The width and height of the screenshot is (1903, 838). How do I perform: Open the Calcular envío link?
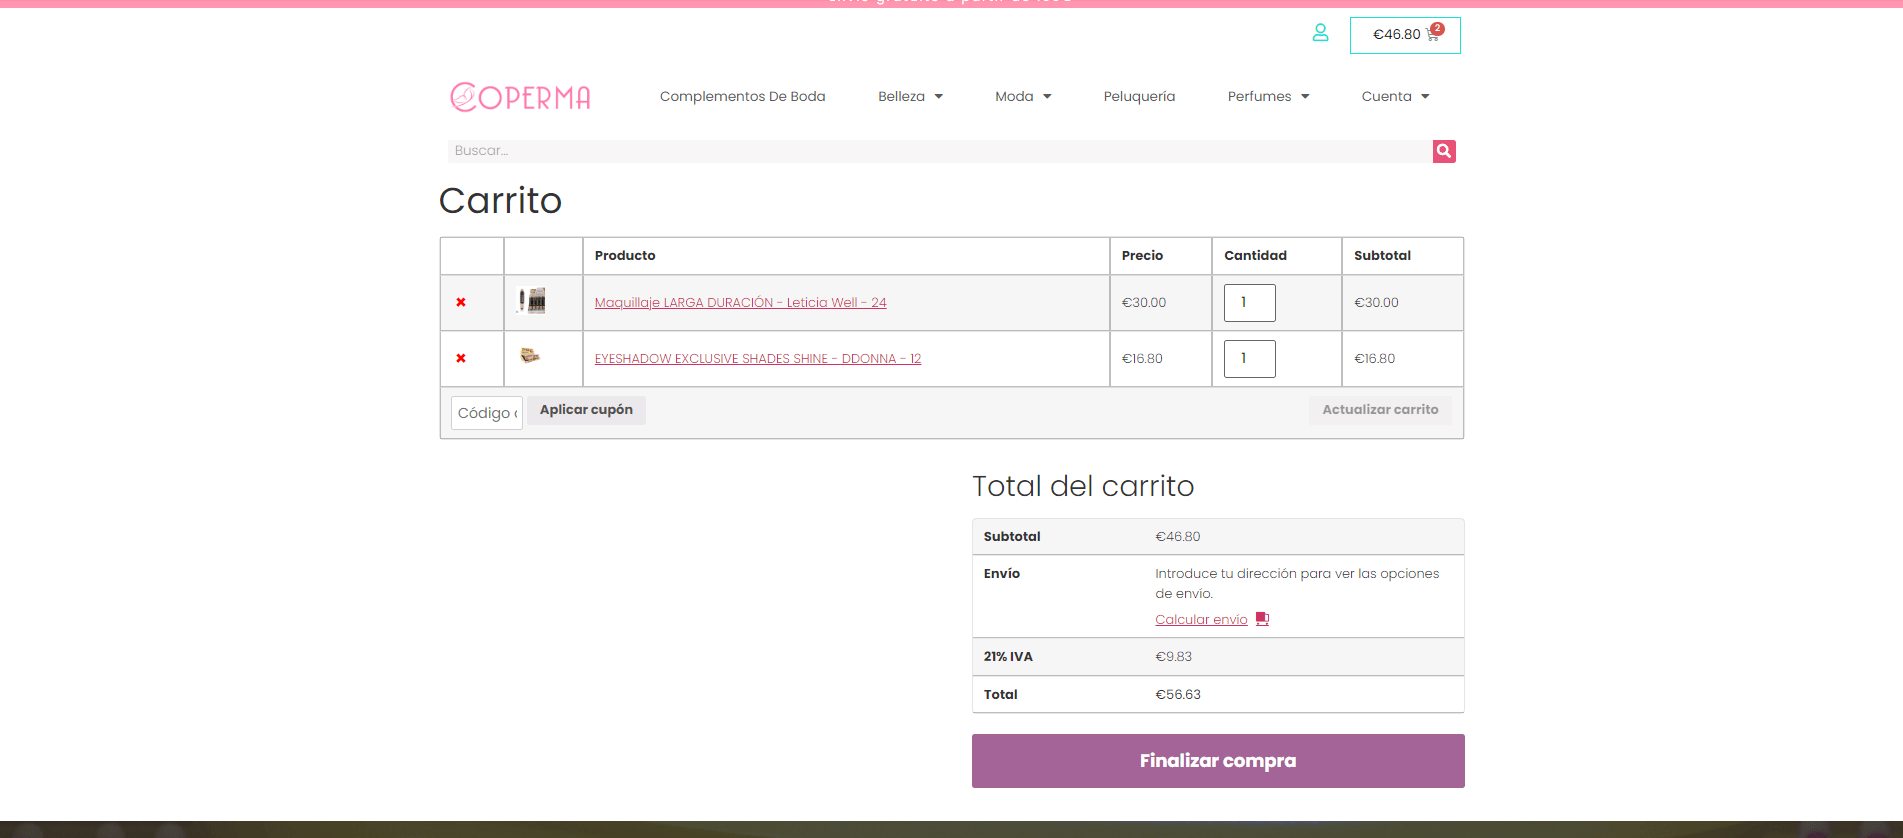click(1201, 620)
